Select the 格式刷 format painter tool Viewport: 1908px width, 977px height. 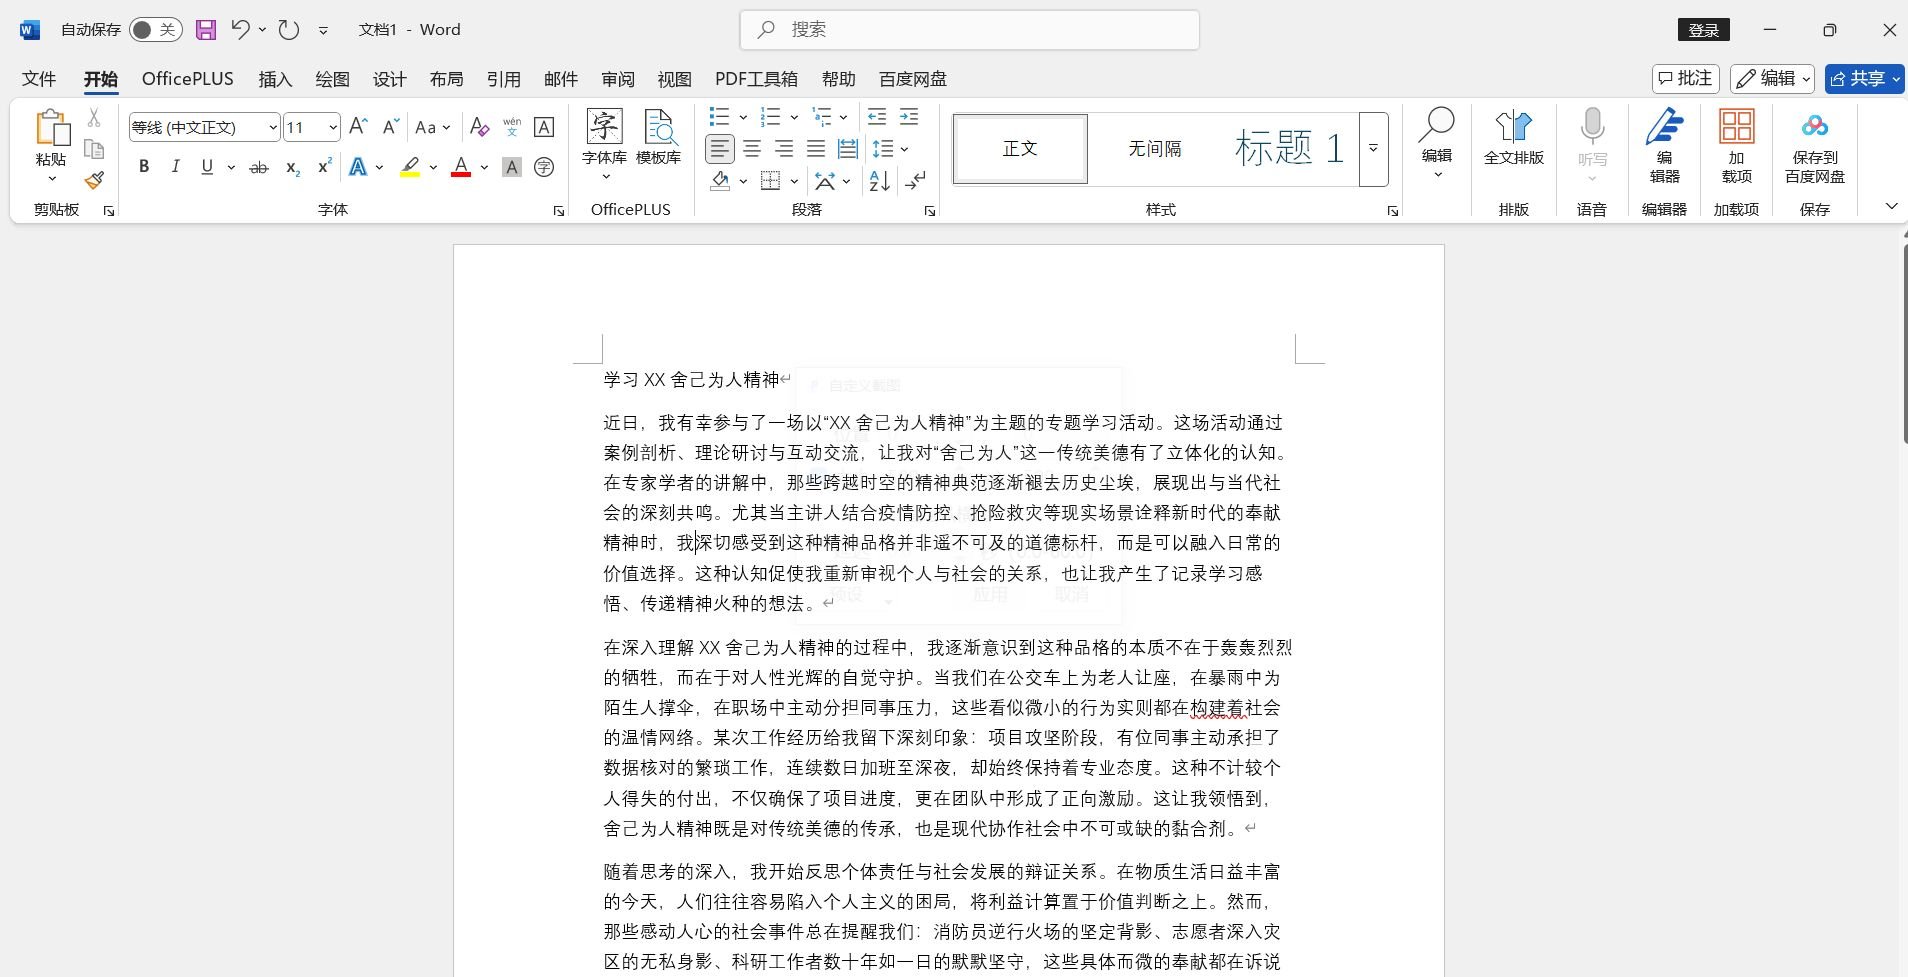(x=93, y=179)
